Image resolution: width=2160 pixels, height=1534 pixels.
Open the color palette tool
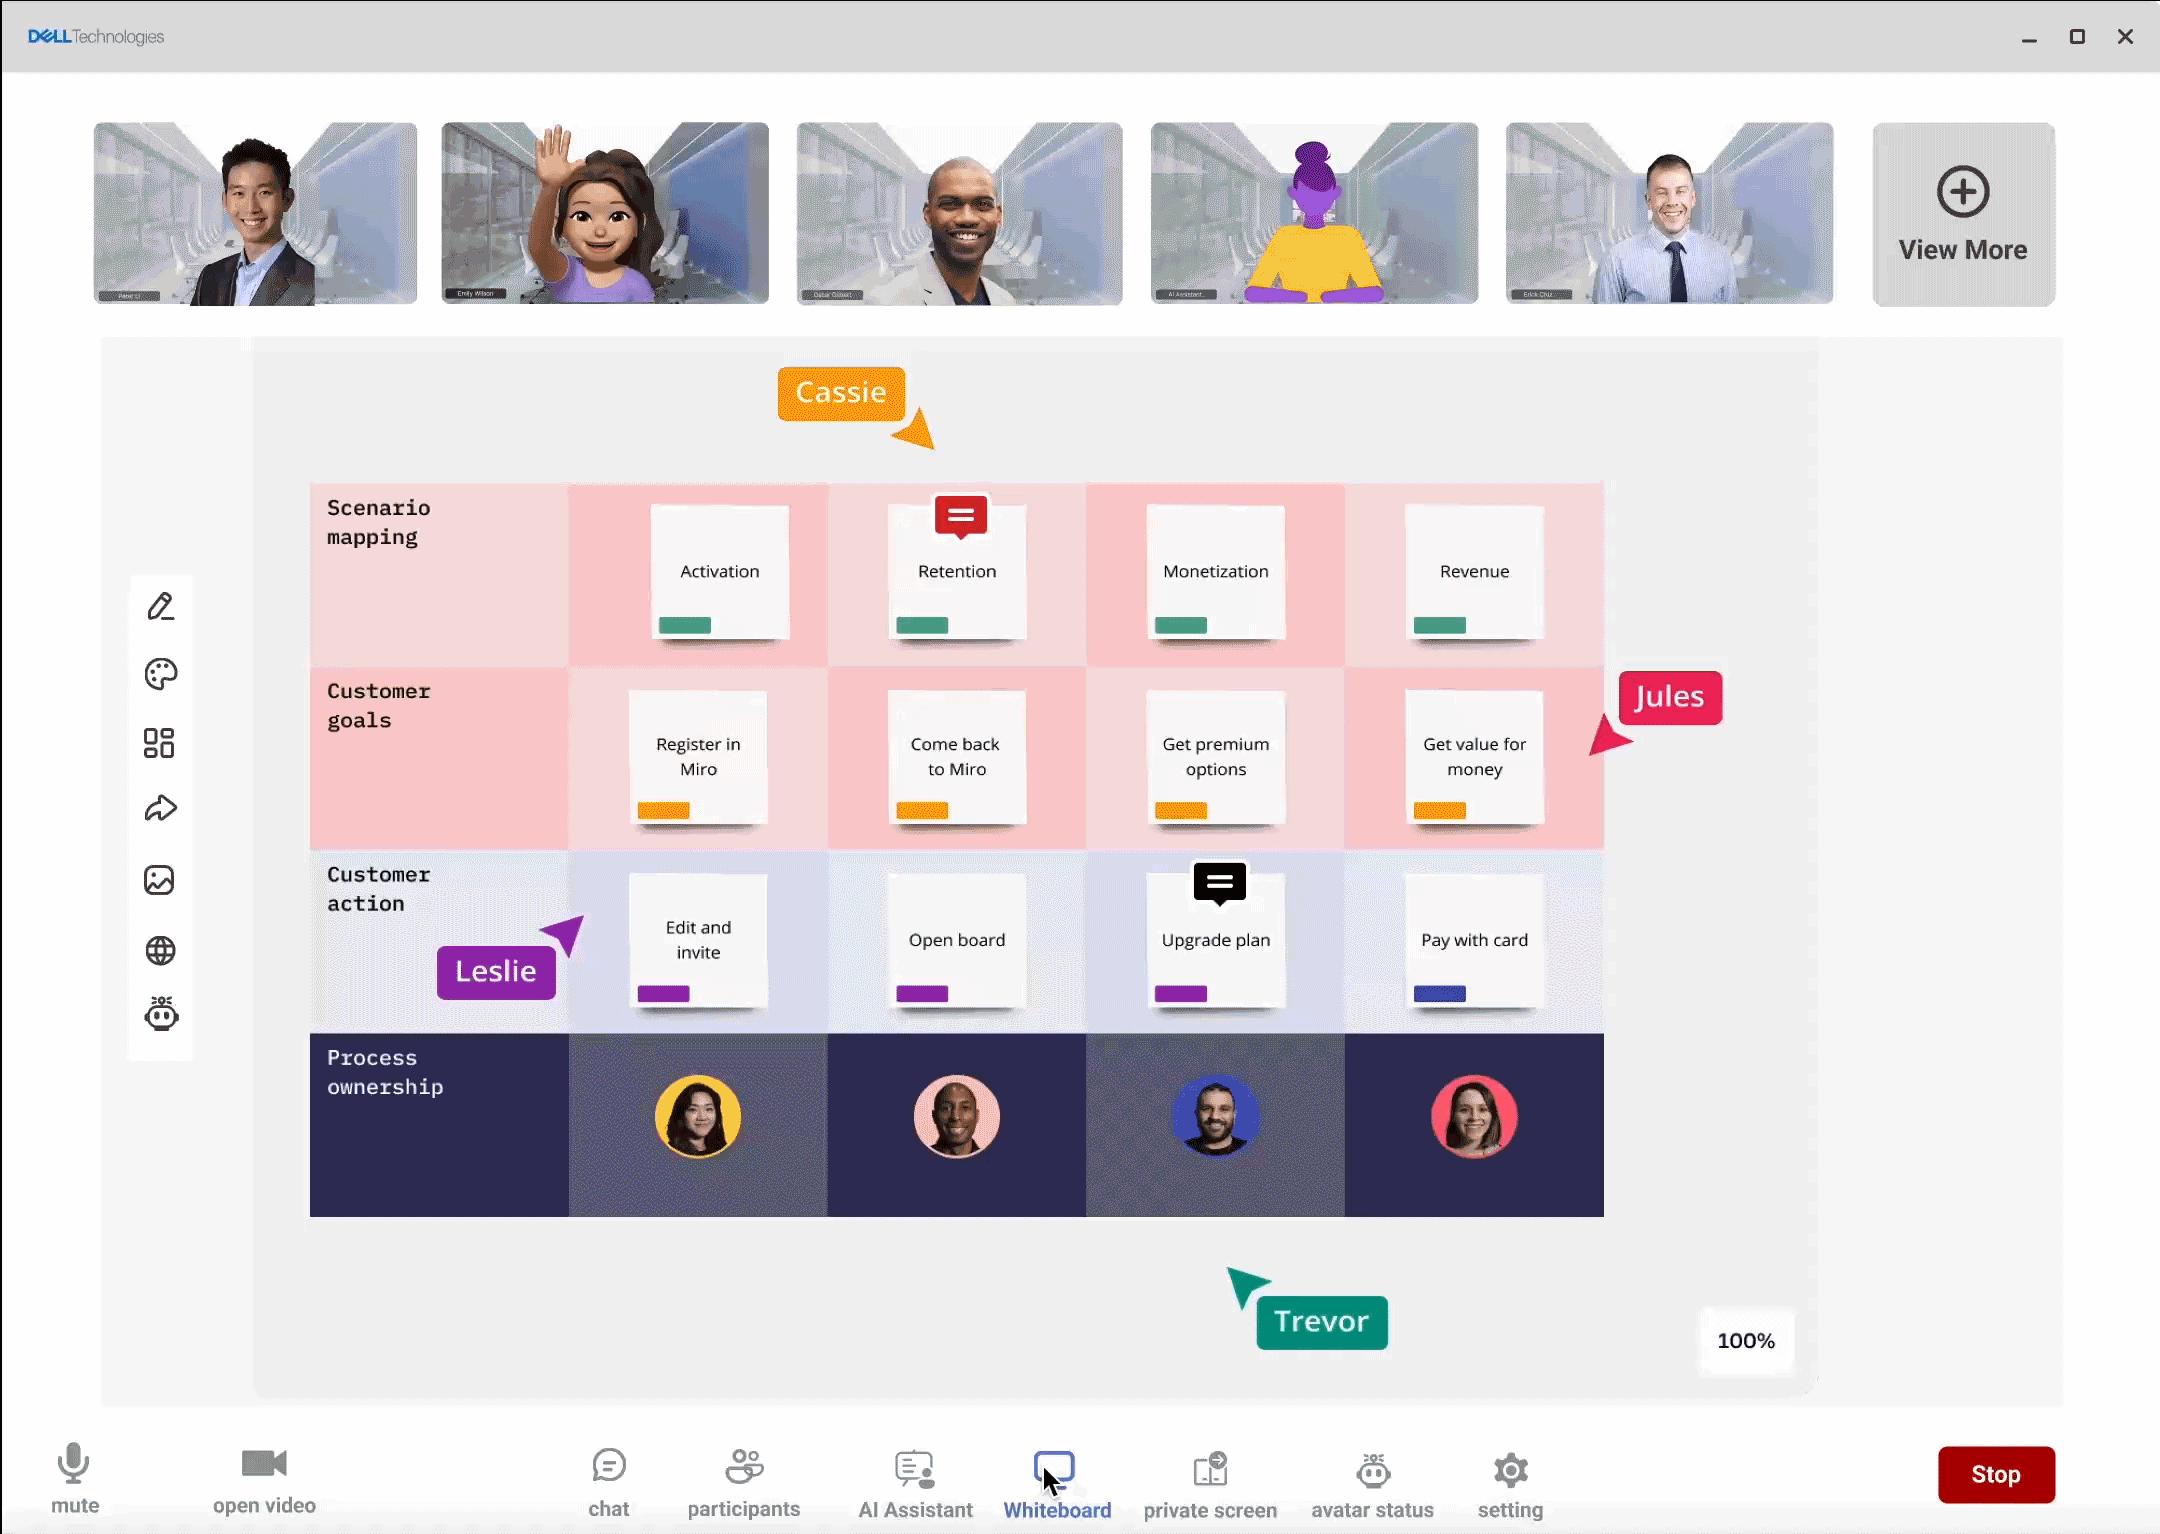pyautogui.click(x=161, y=674)
